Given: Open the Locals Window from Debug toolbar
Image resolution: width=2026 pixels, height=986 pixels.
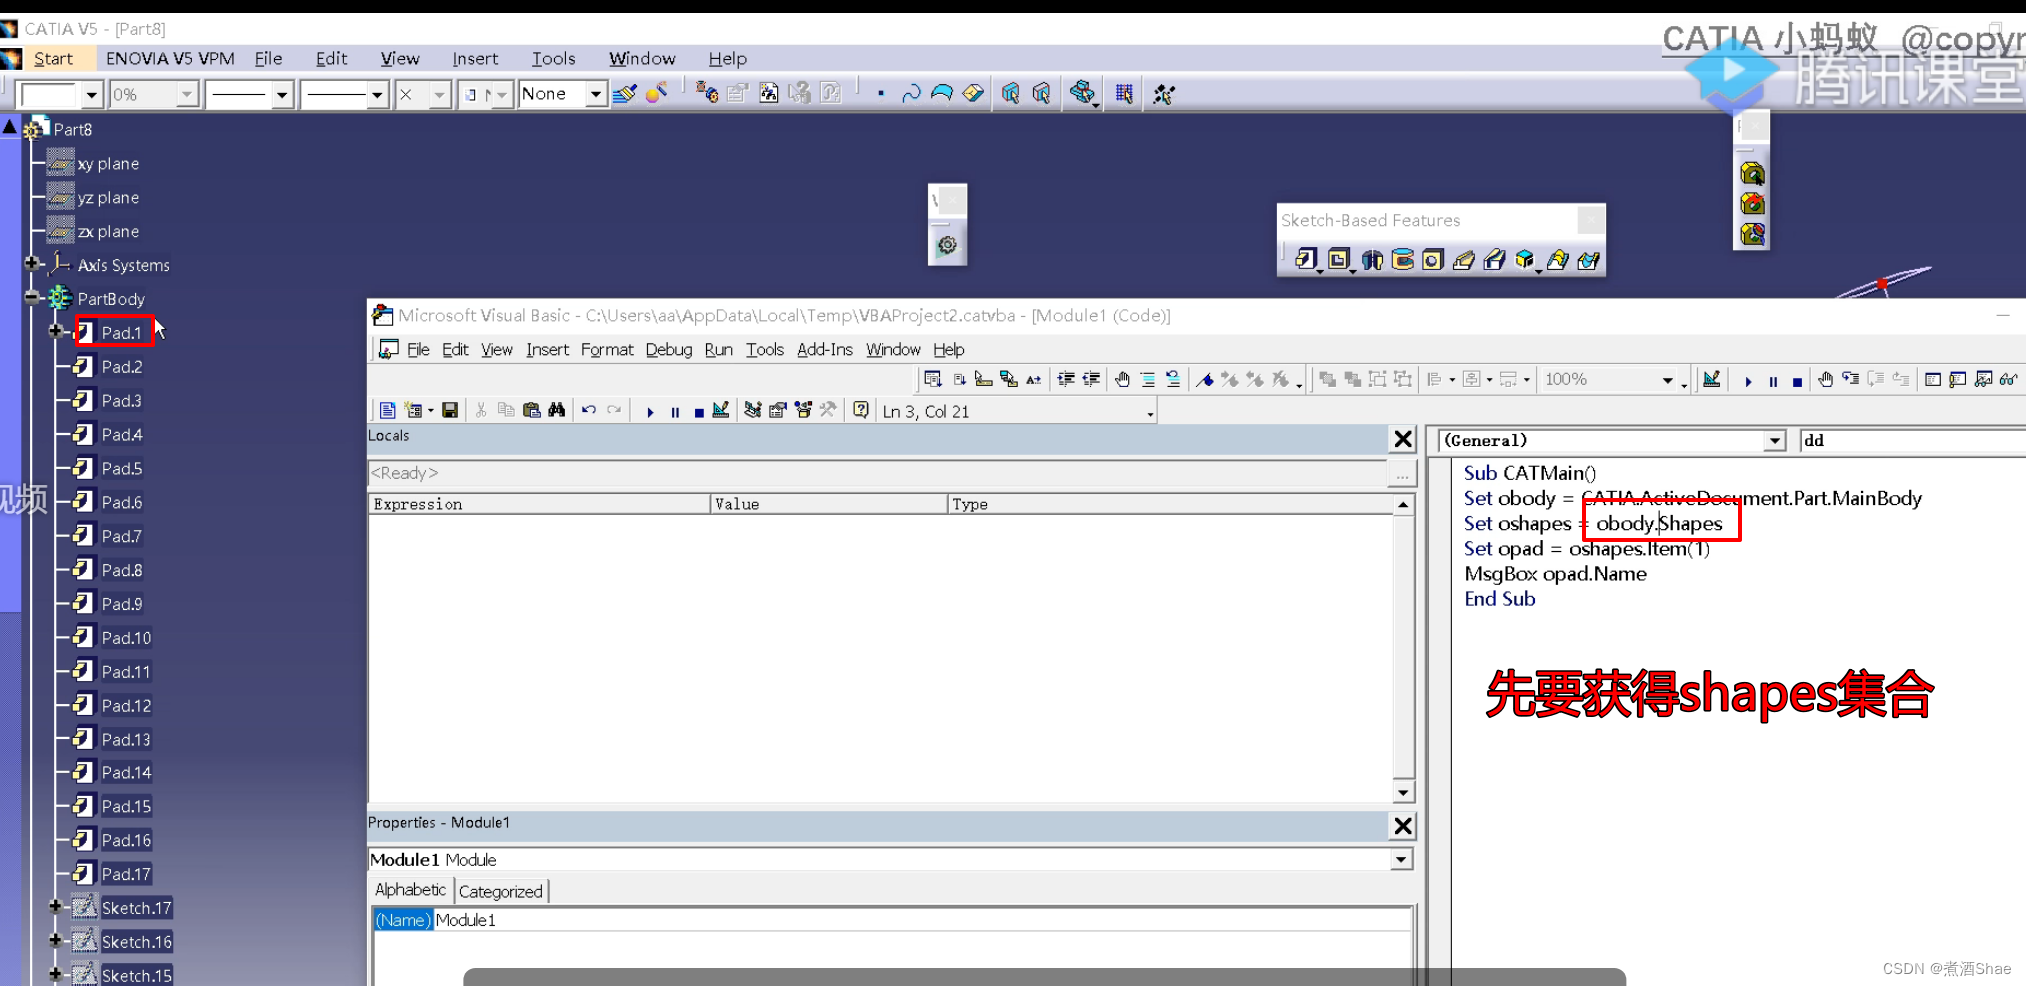Looking at the screenshot, I should click(x=1933, y=379).
